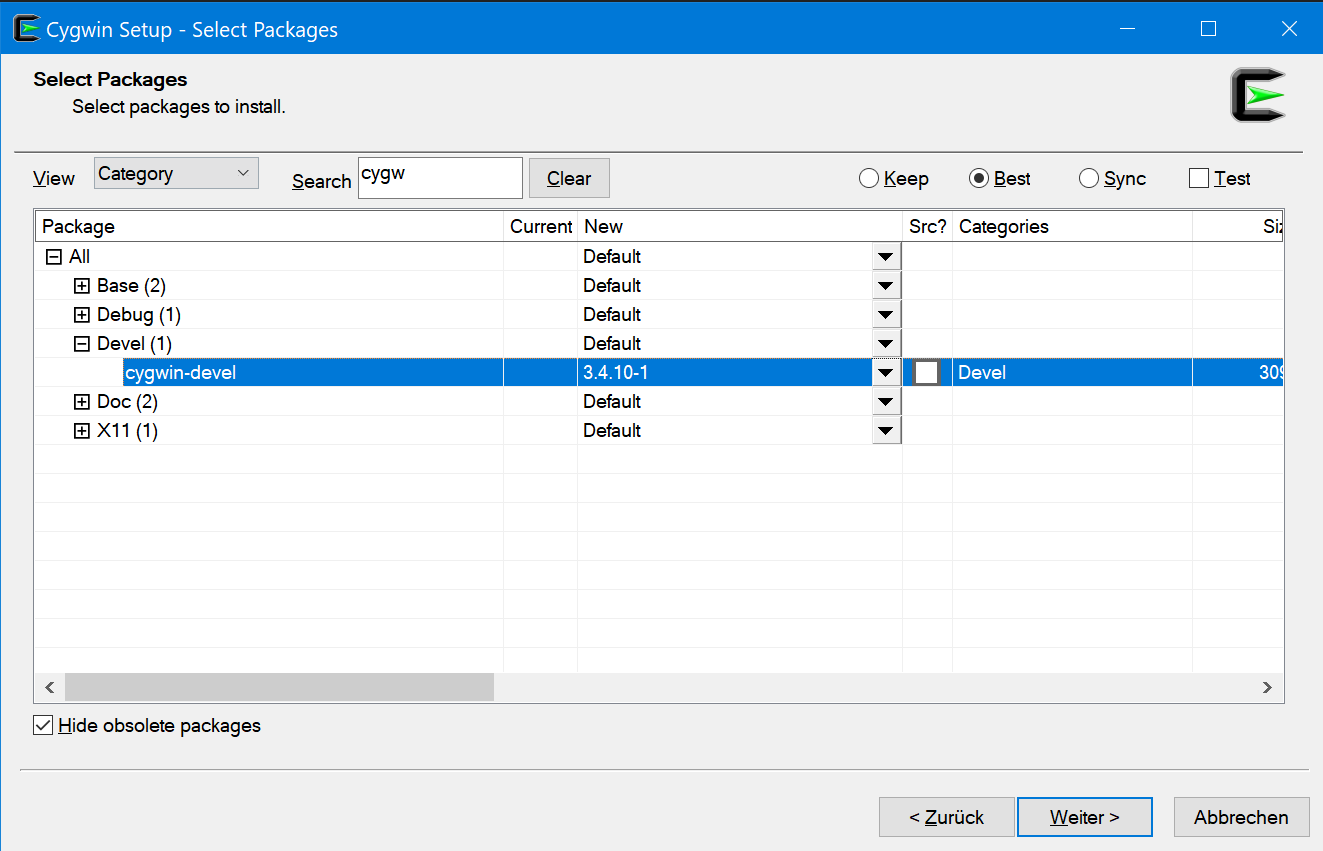Click the Current column header
Screen dimensions: 1323x851
[x=541, y=226]
